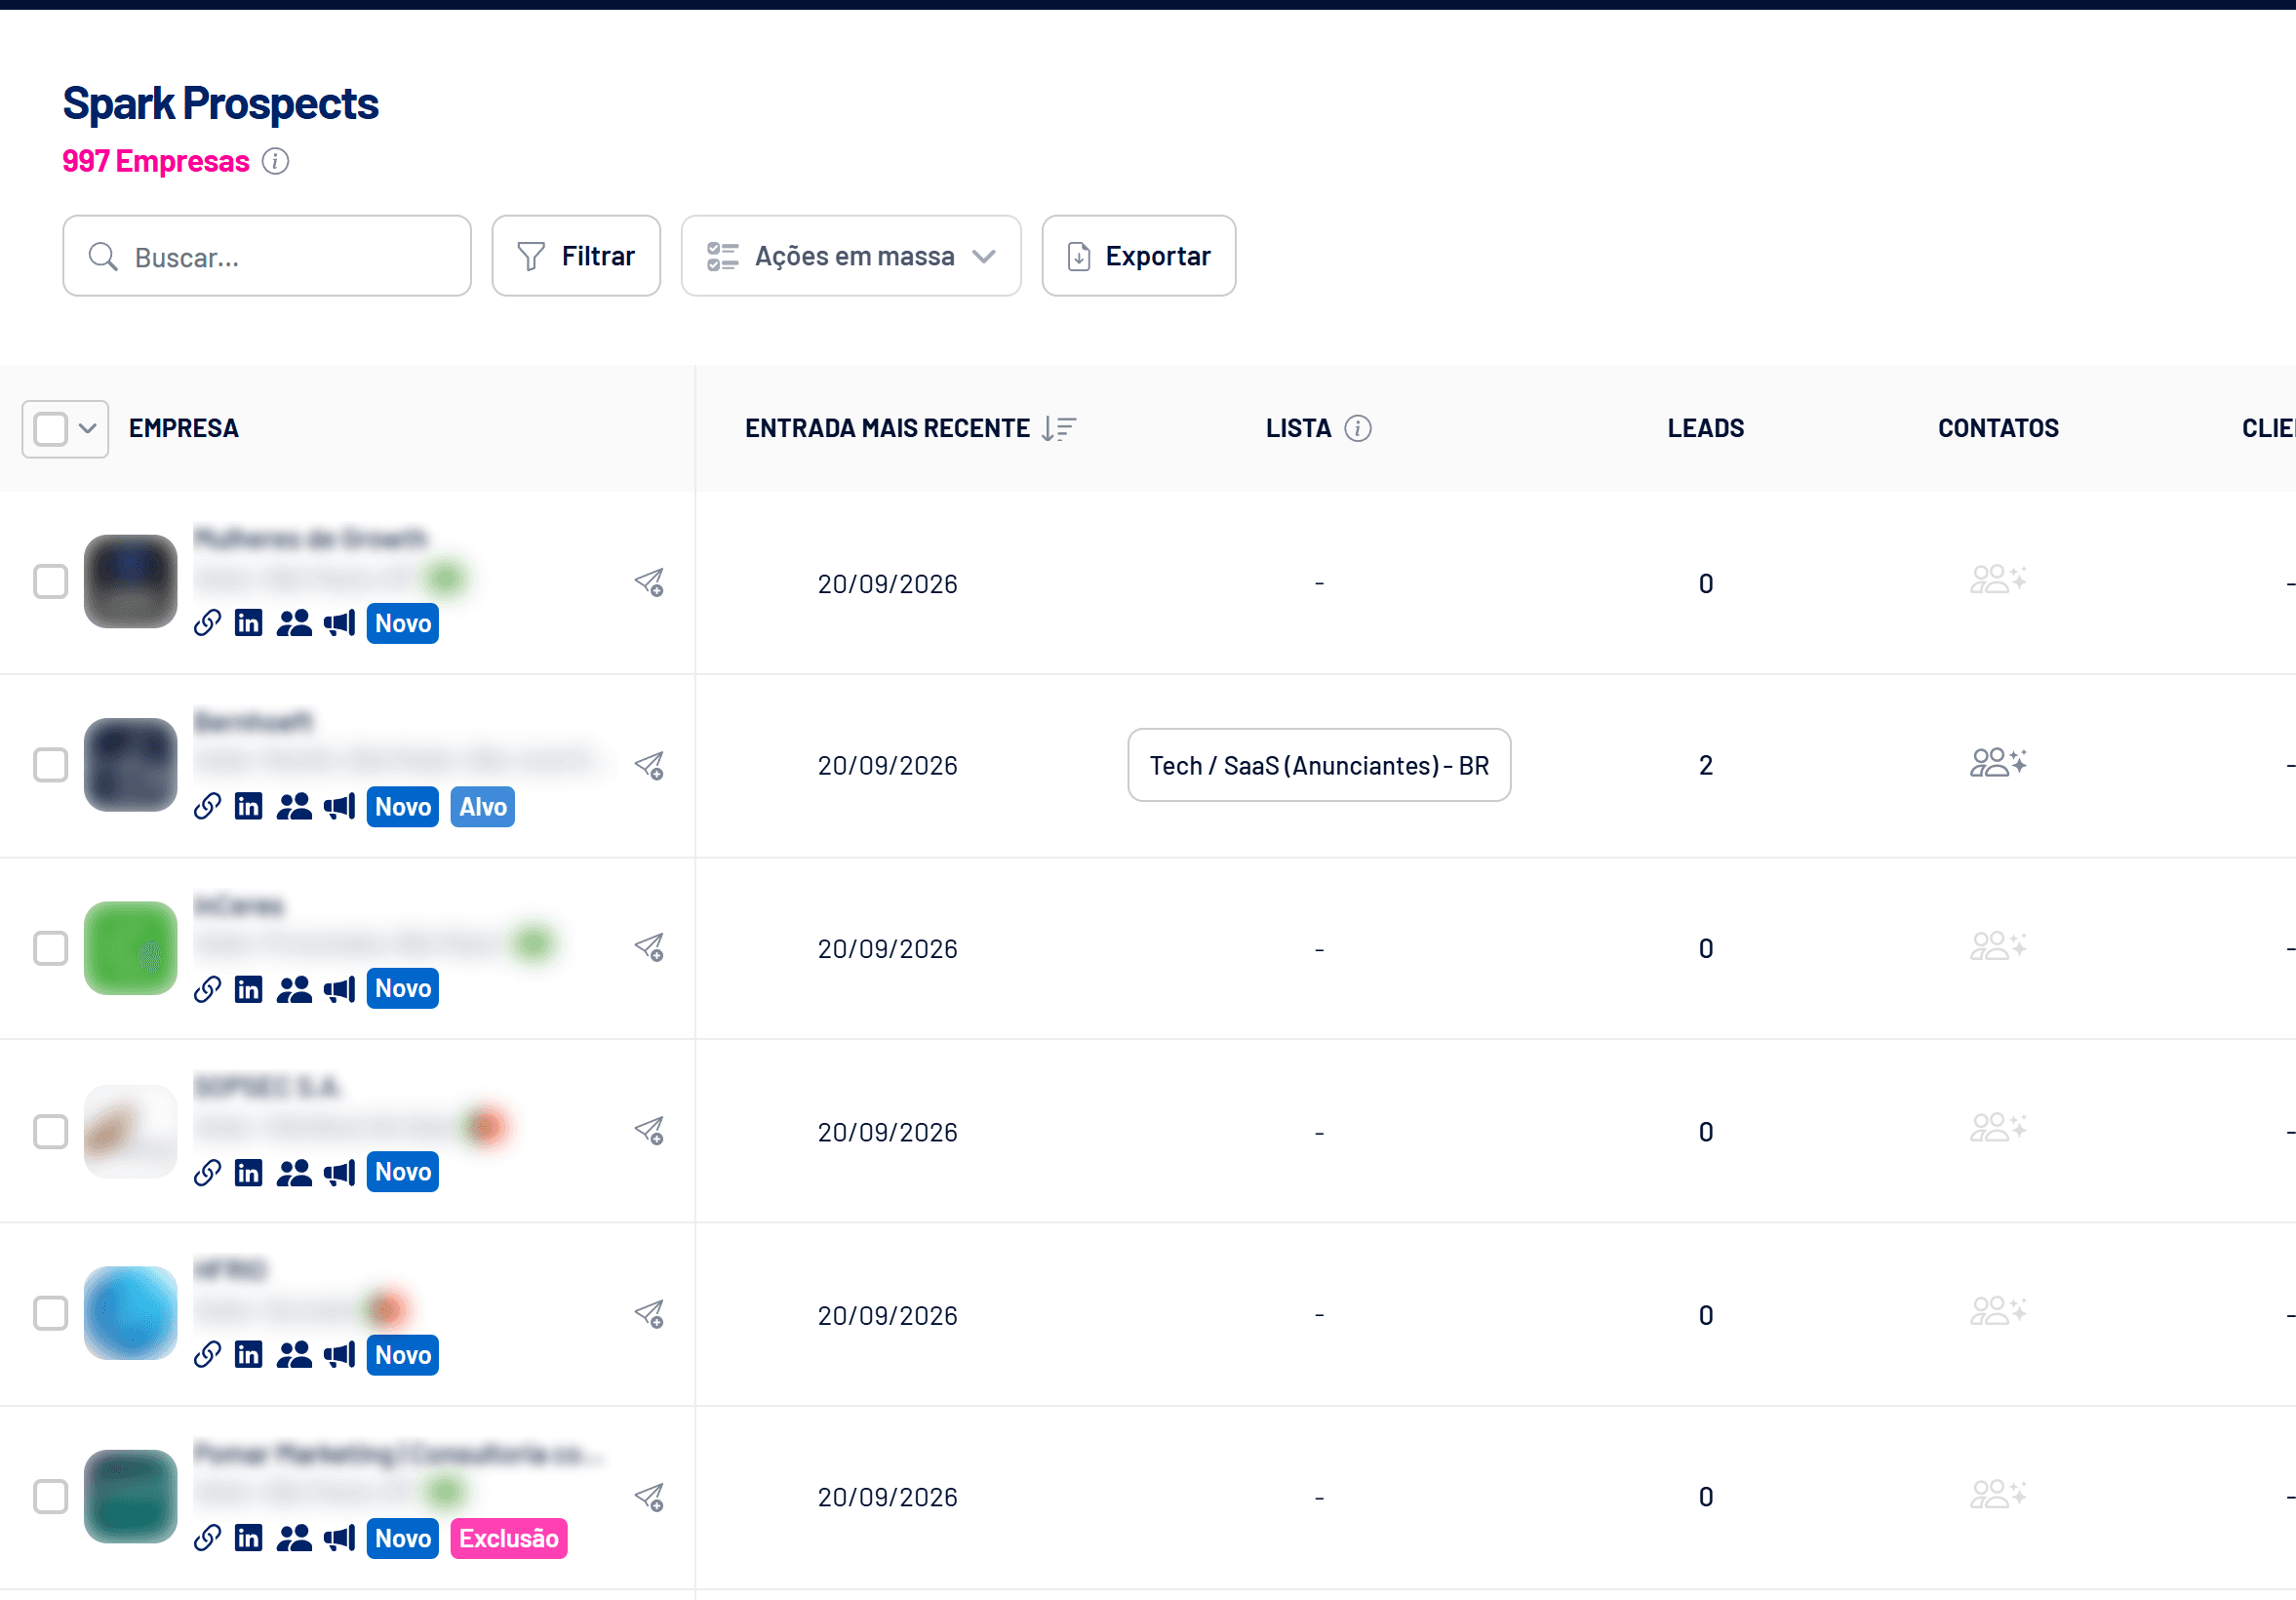
Task: Click website link icon in first company row
Action: (x=207, y=623)
